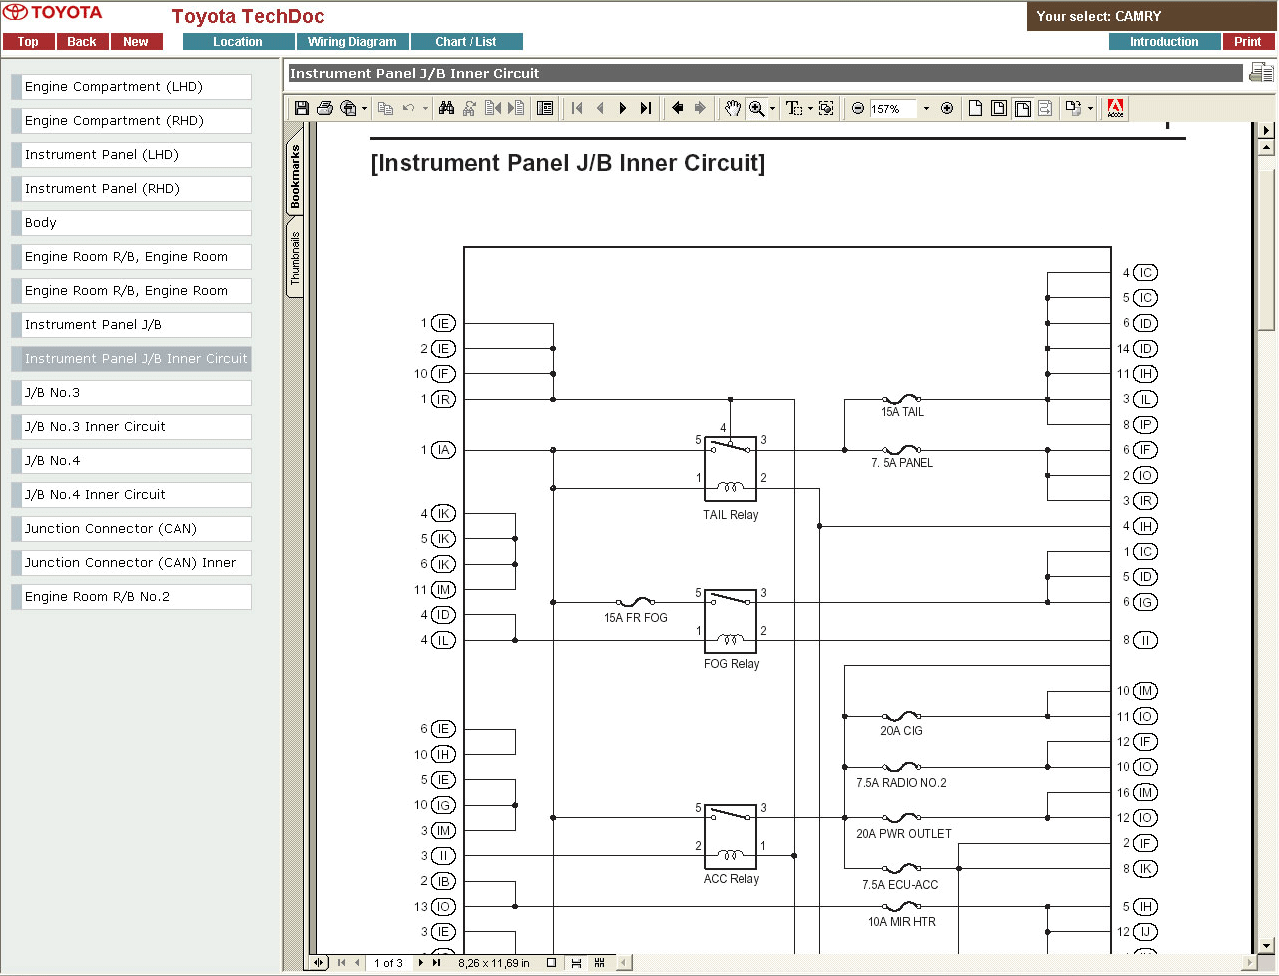Zoom out with the minus button
Viewport: 1279px width, 976px height.
tap(858, 108)
